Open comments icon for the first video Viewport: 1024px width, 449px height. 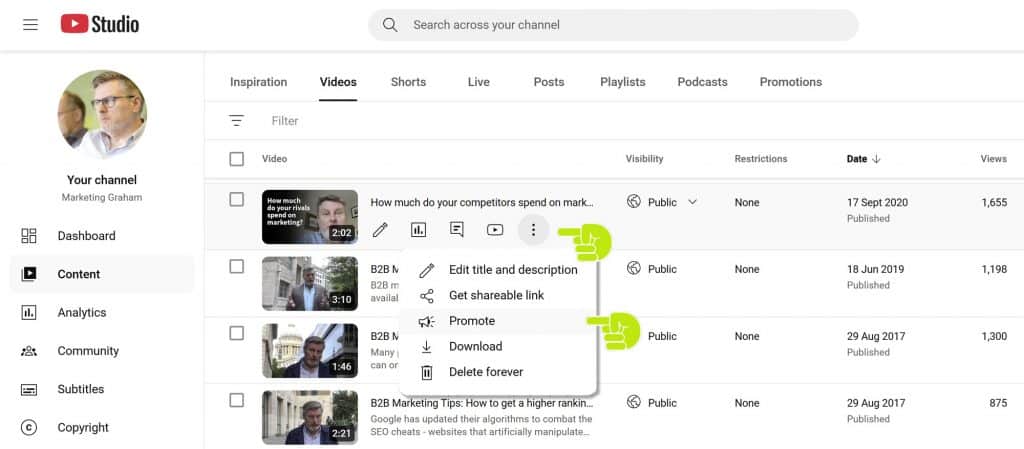(457, 230)
